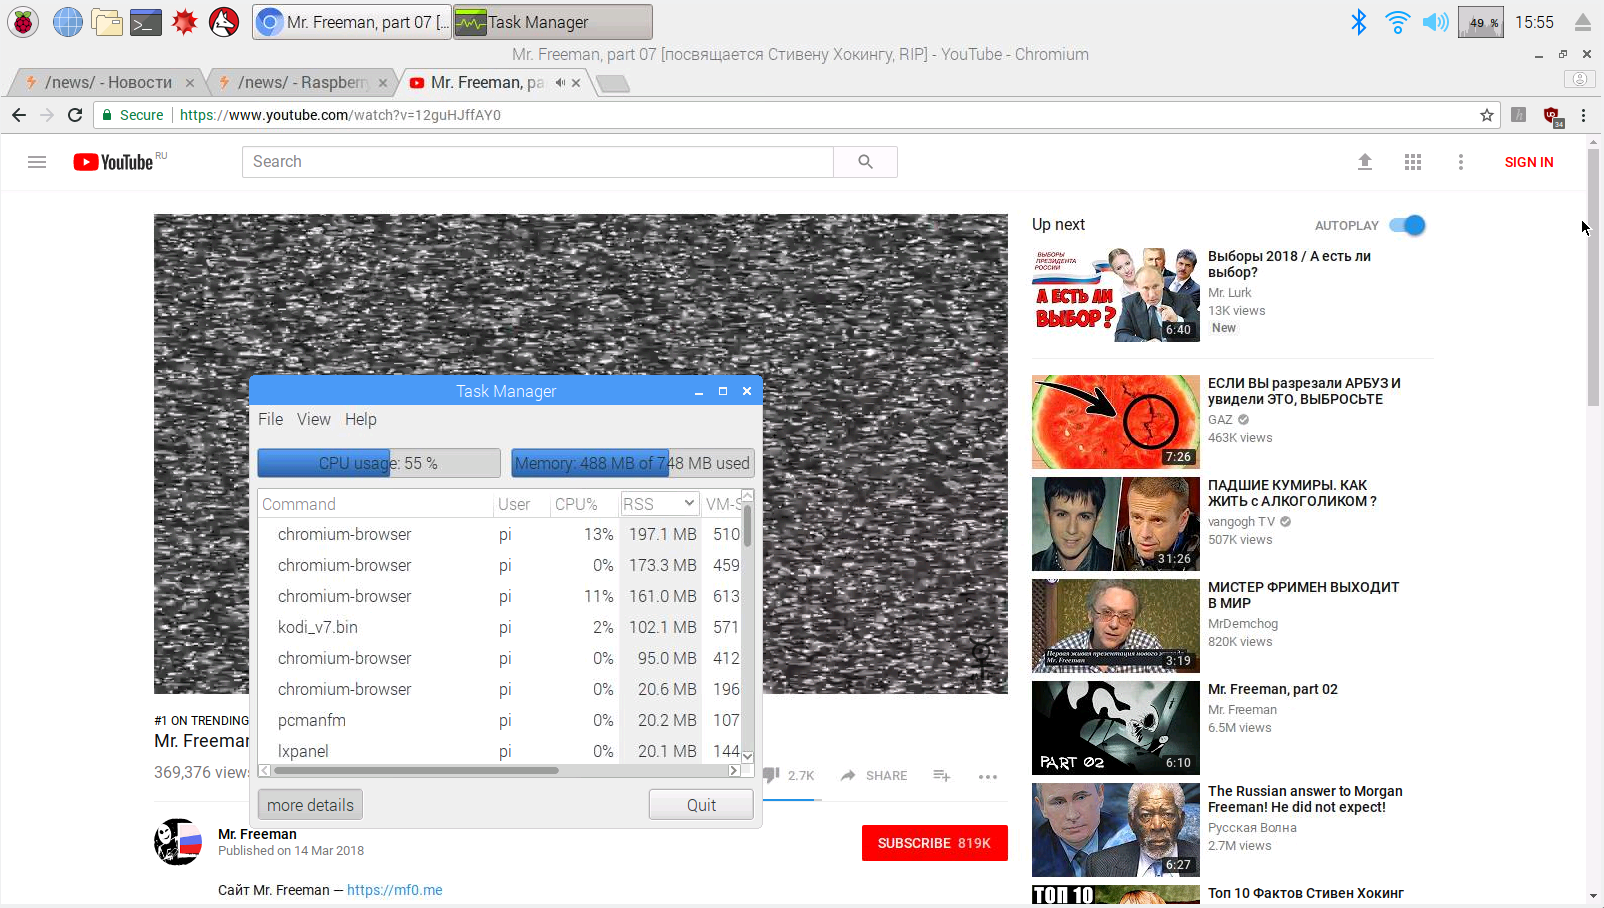This screenshot has width=1604, height=908.
Task: Toggle the Autoplay switch off
Action: click(x=1407, y=225)
